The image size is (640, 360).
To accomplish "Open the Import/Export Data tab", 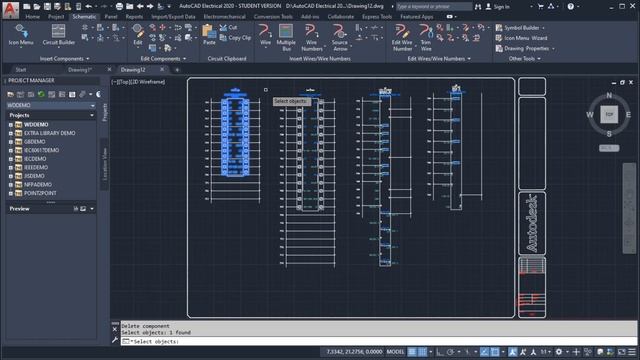I will coord(173,17).
